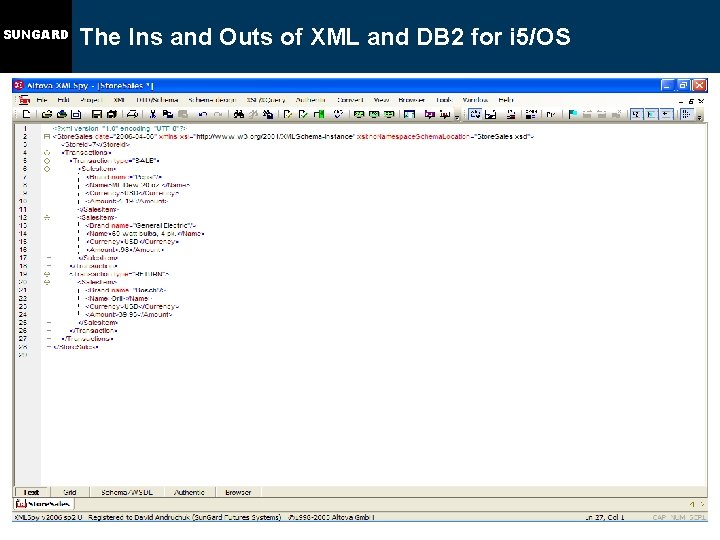The height and width of the screenshot is (540, 720).
Task: Click the document tab scroll right arrow
Action: click(702, 504)
